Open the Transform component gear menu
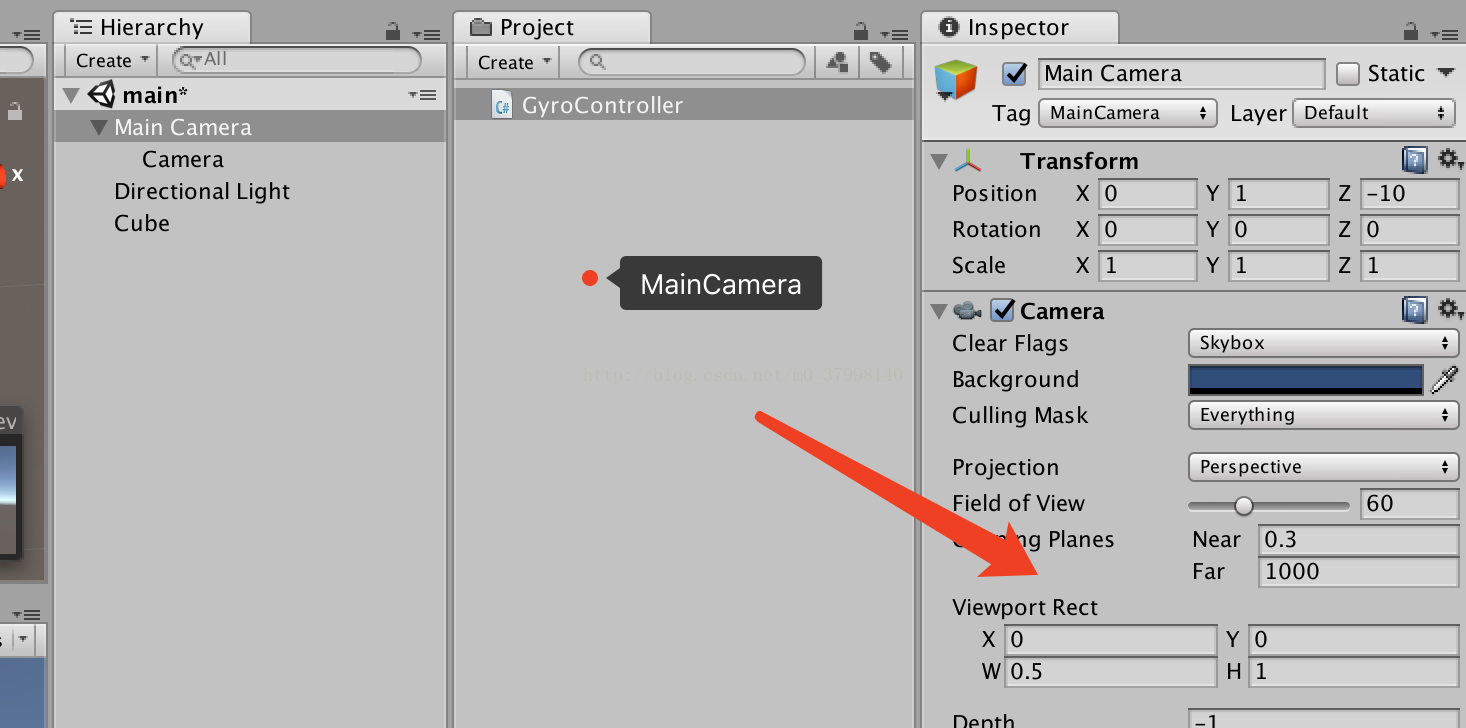Screen dimensions: 1466x728 [x=1449, y=160]
